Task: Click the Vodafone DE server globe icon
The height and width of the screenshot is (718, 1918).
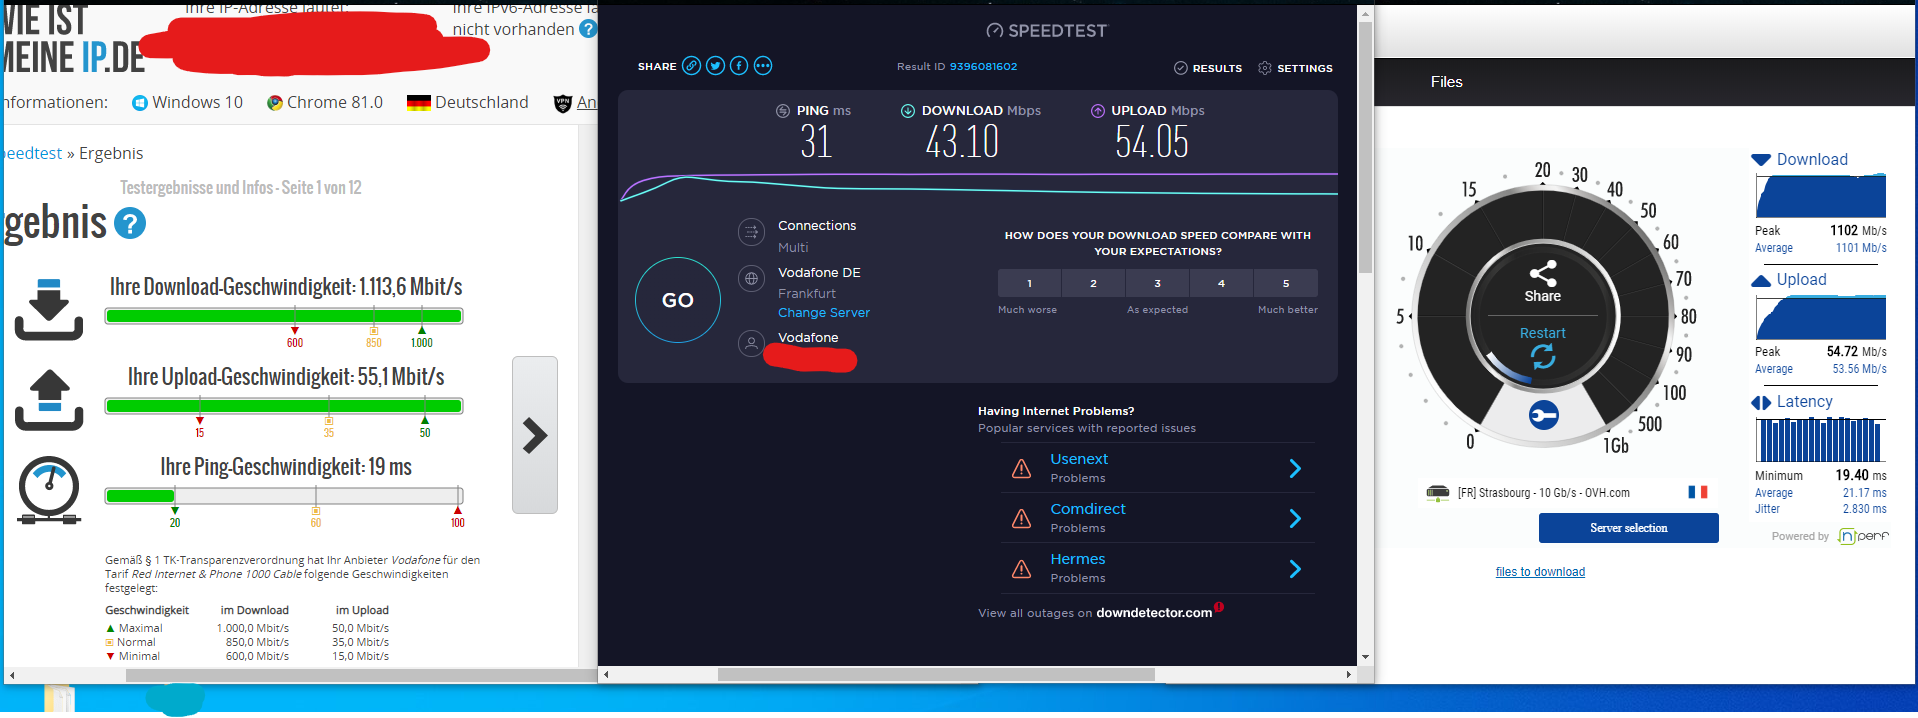Action: 751,279
